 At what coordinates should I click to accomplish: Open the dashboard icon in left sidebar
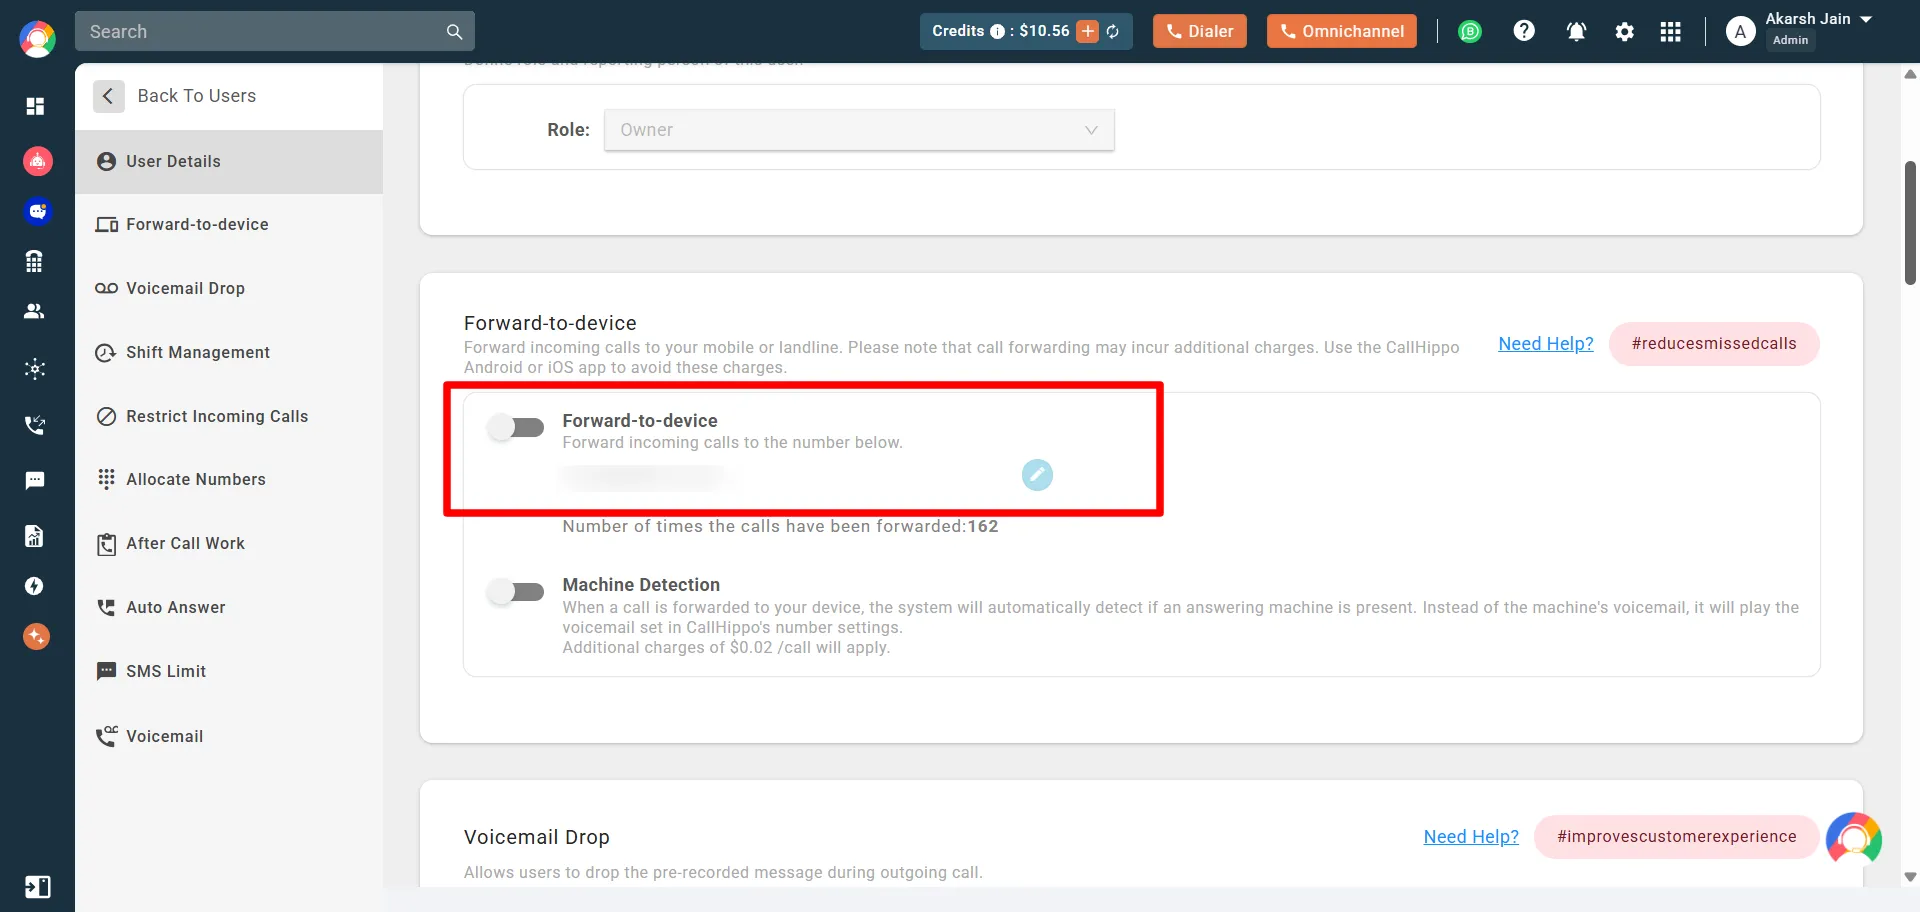click(x=36, y=106)
